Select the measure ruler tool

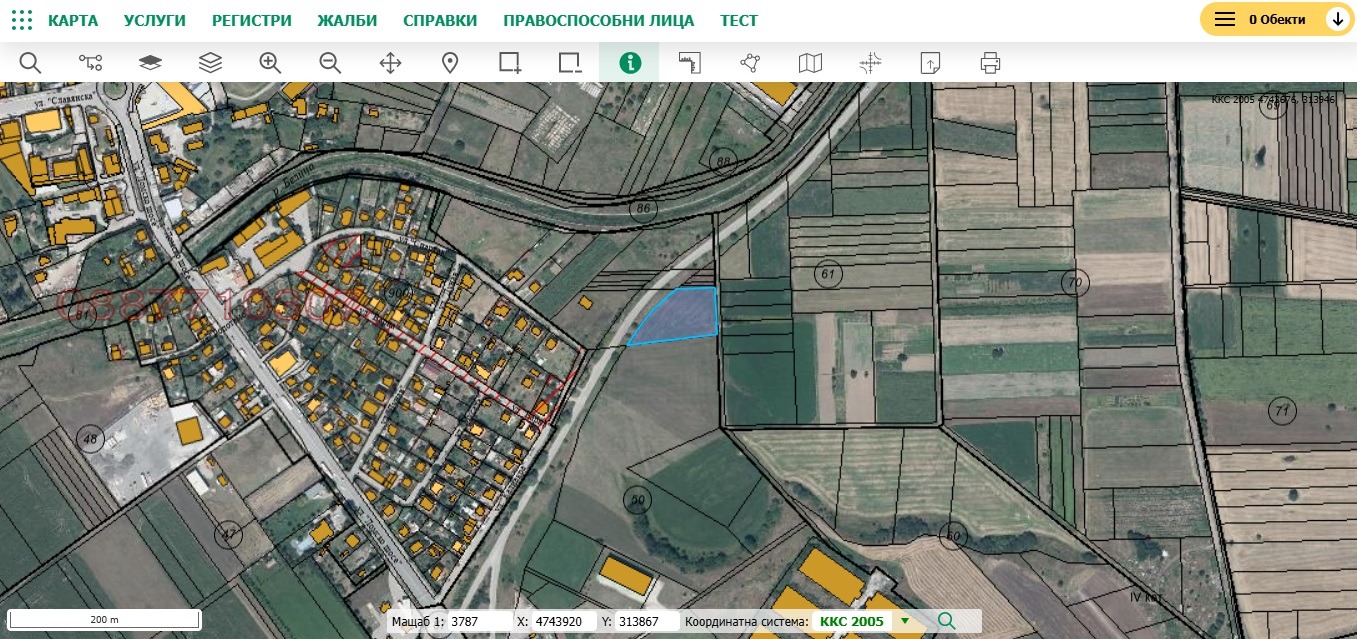(690, 63)
